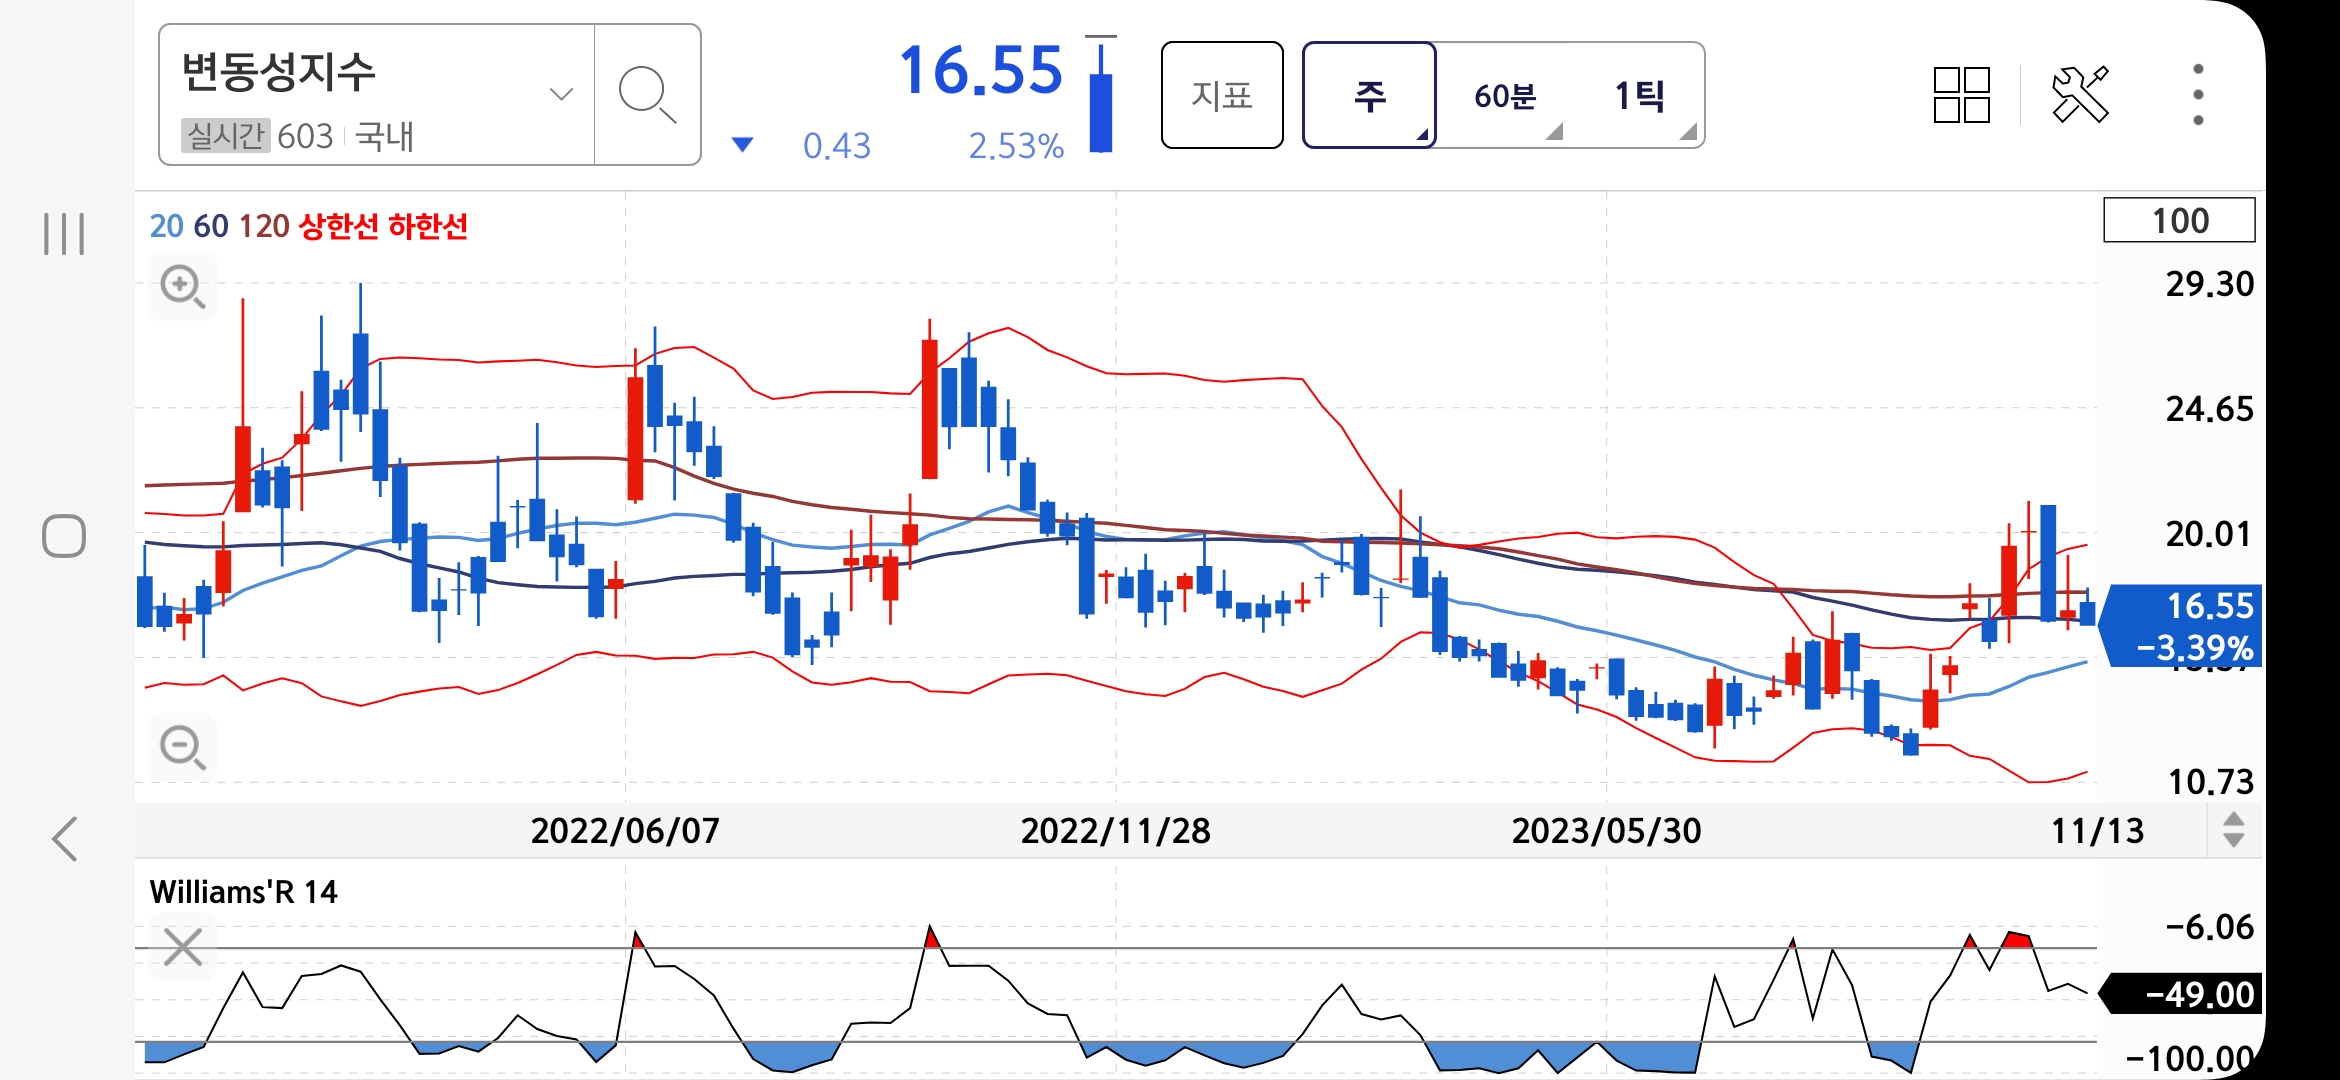Close the Williams'R 14 indicator panel
Viewport: 2340px width, 1080px height.
click(x=183, y=946)
